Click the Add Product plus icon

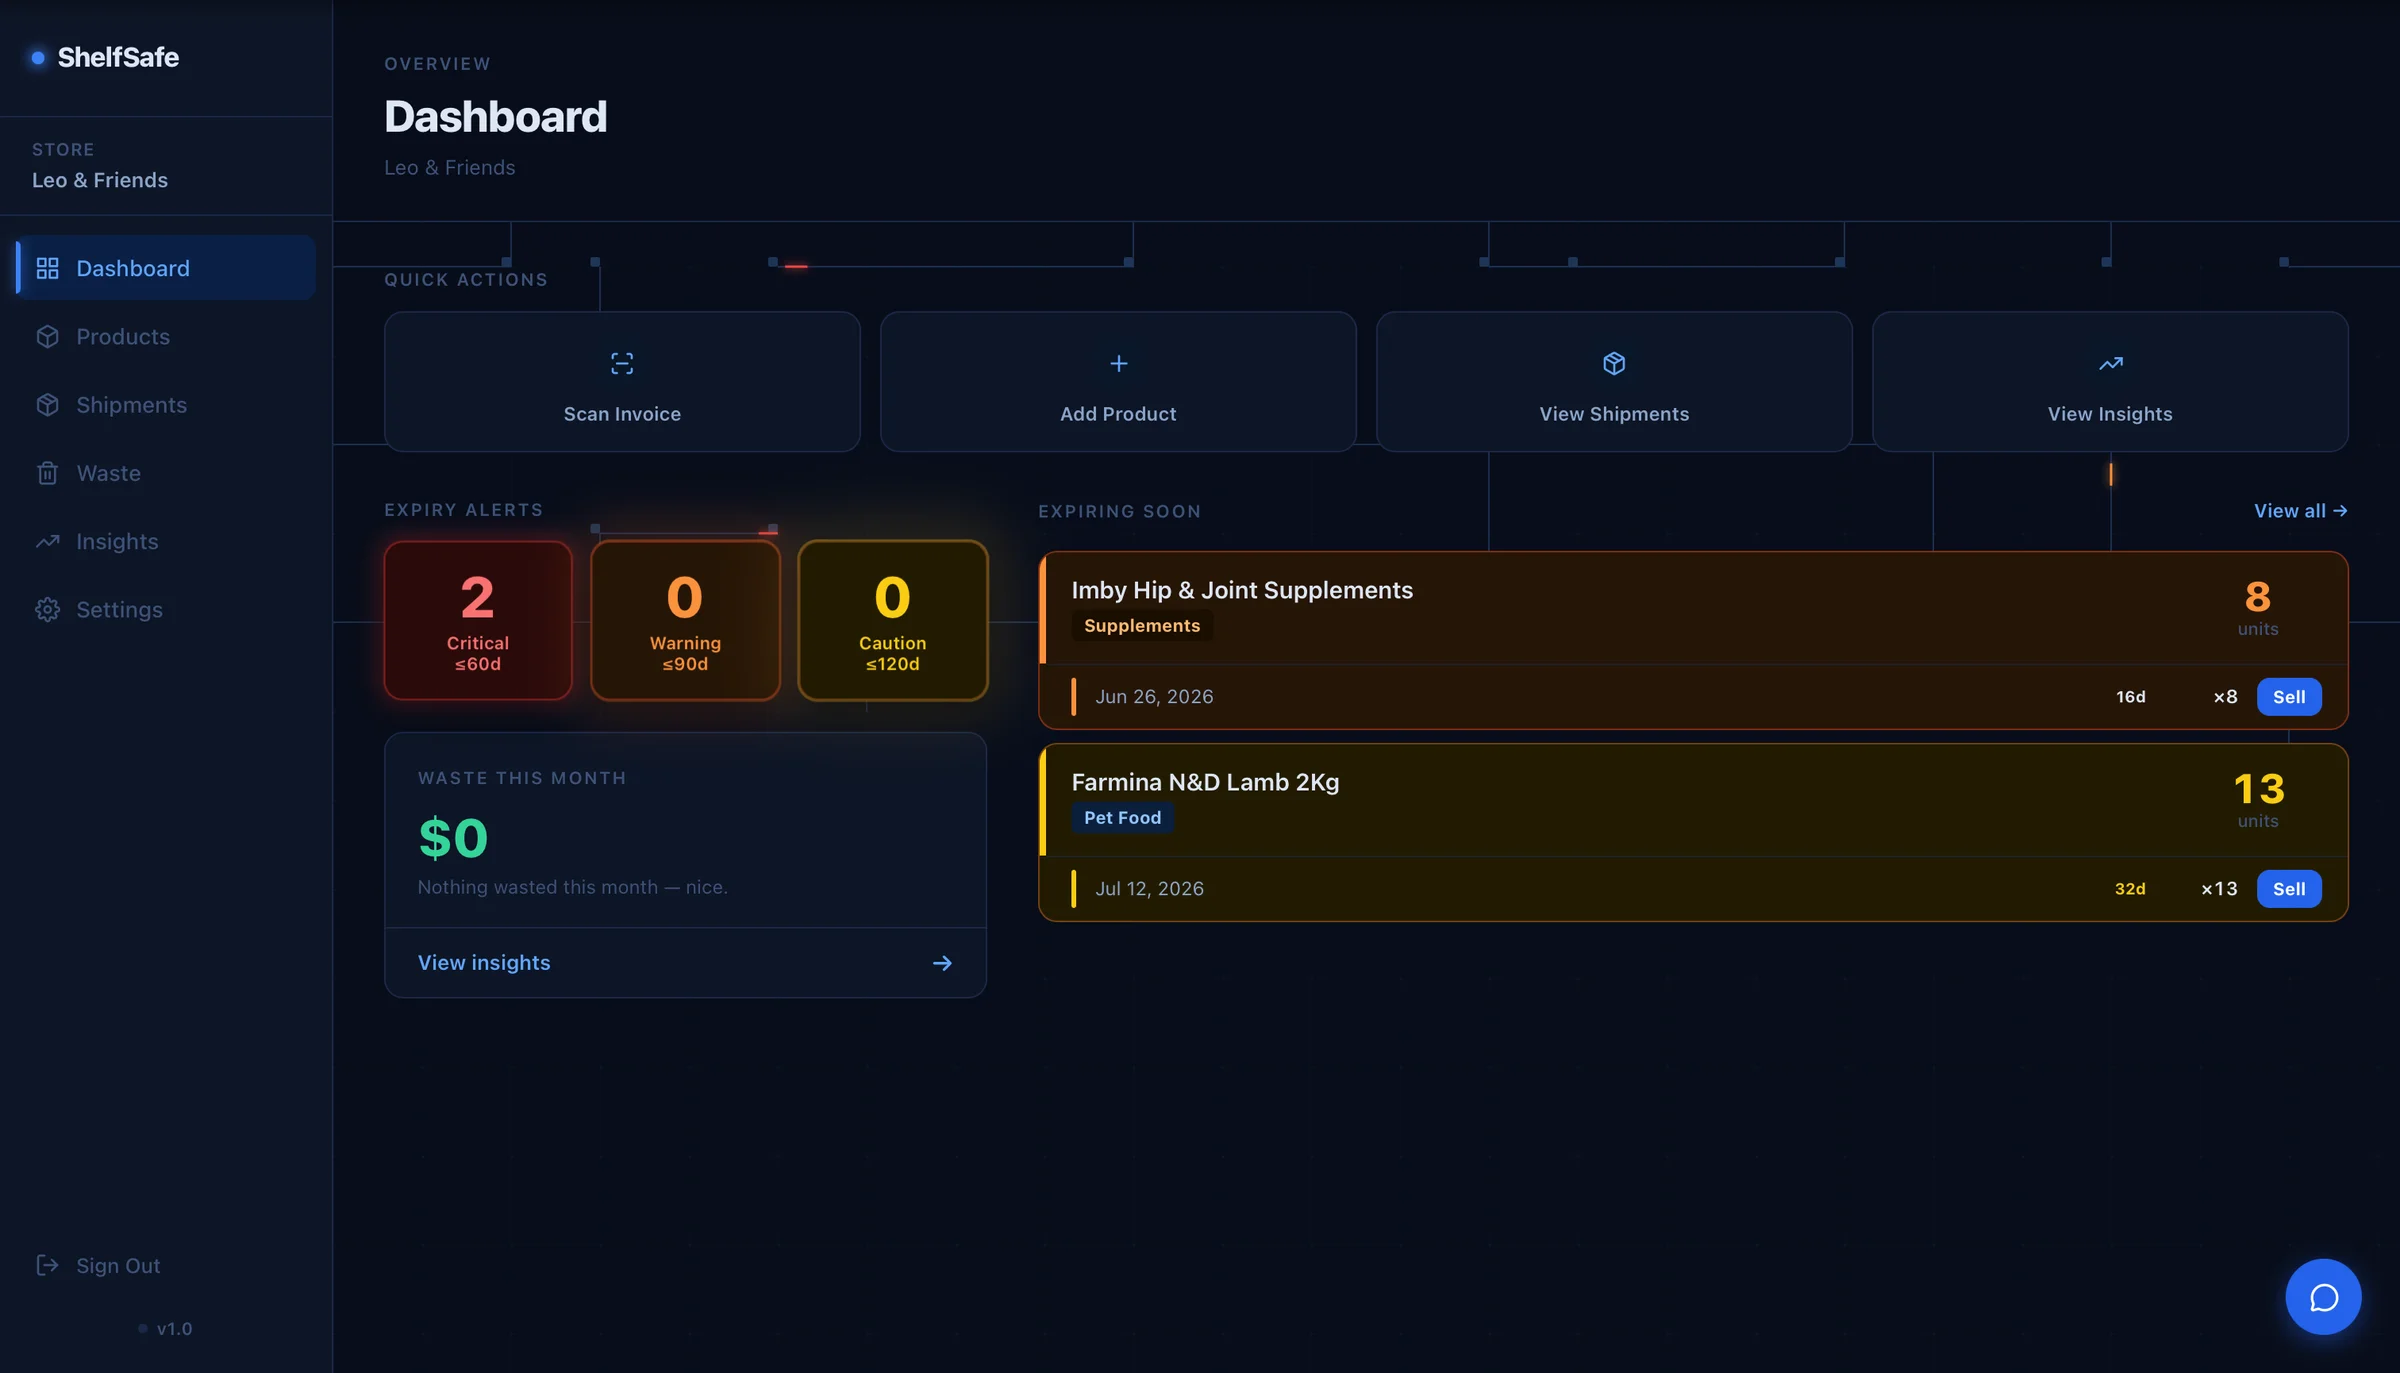click(x=1118, y=364)
